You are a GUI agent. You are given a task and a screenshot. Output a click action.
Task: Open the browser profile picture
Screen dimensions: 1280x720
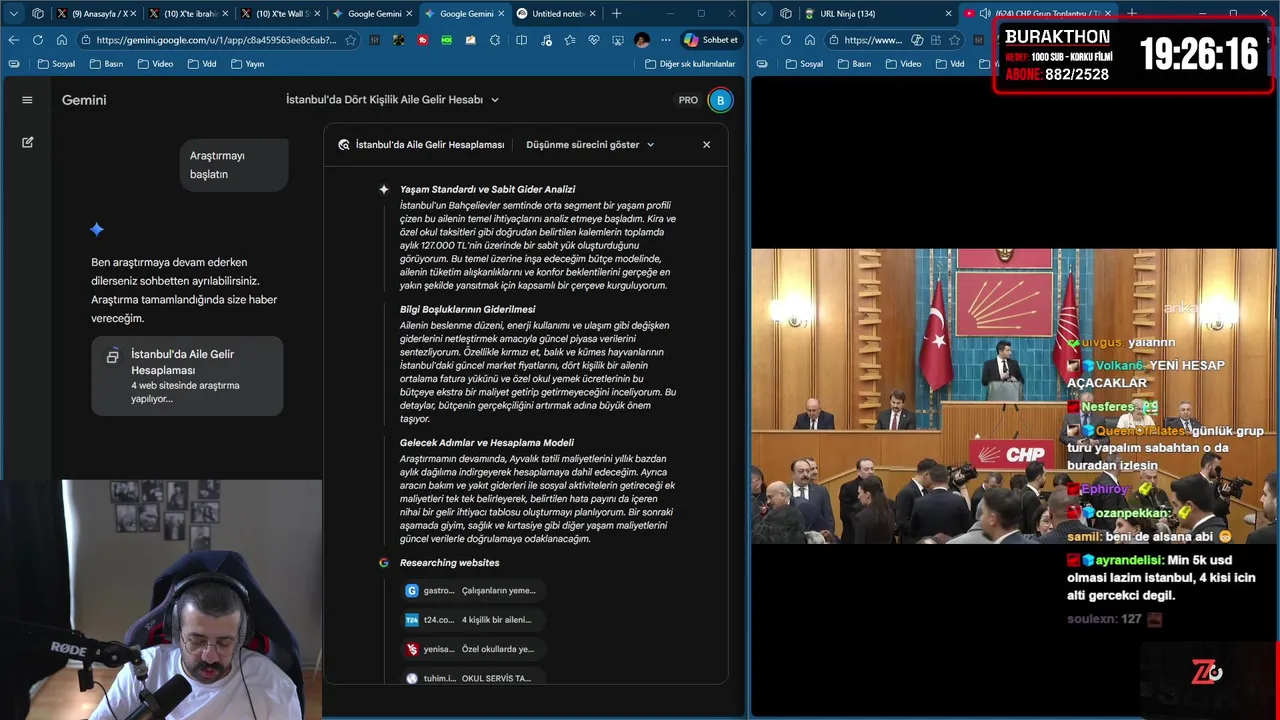point(642,40)
